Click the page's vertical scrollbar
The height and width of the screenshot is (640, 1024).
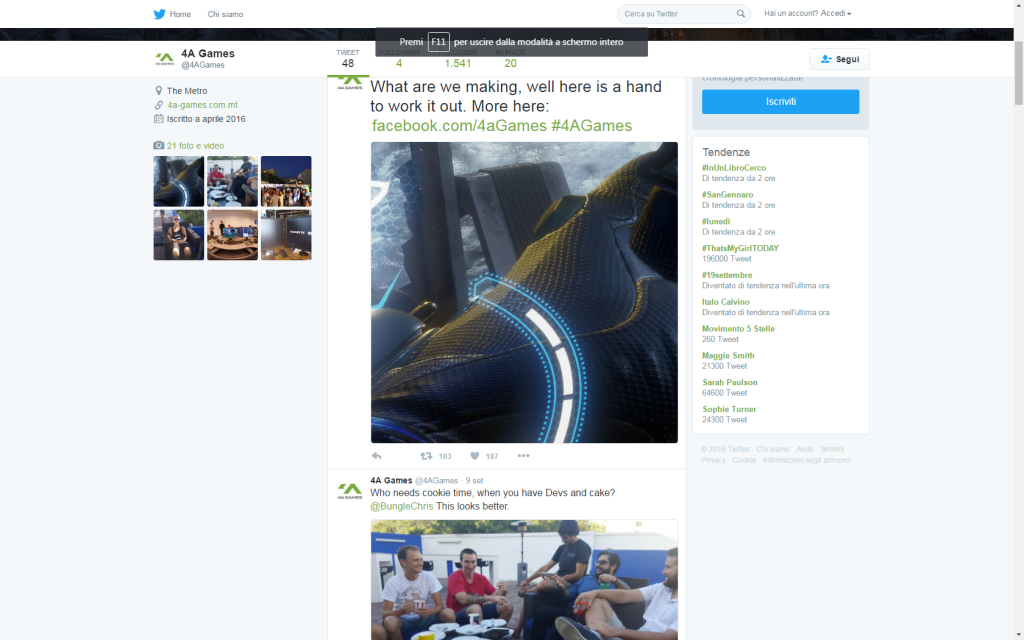tap(1018, 300)
